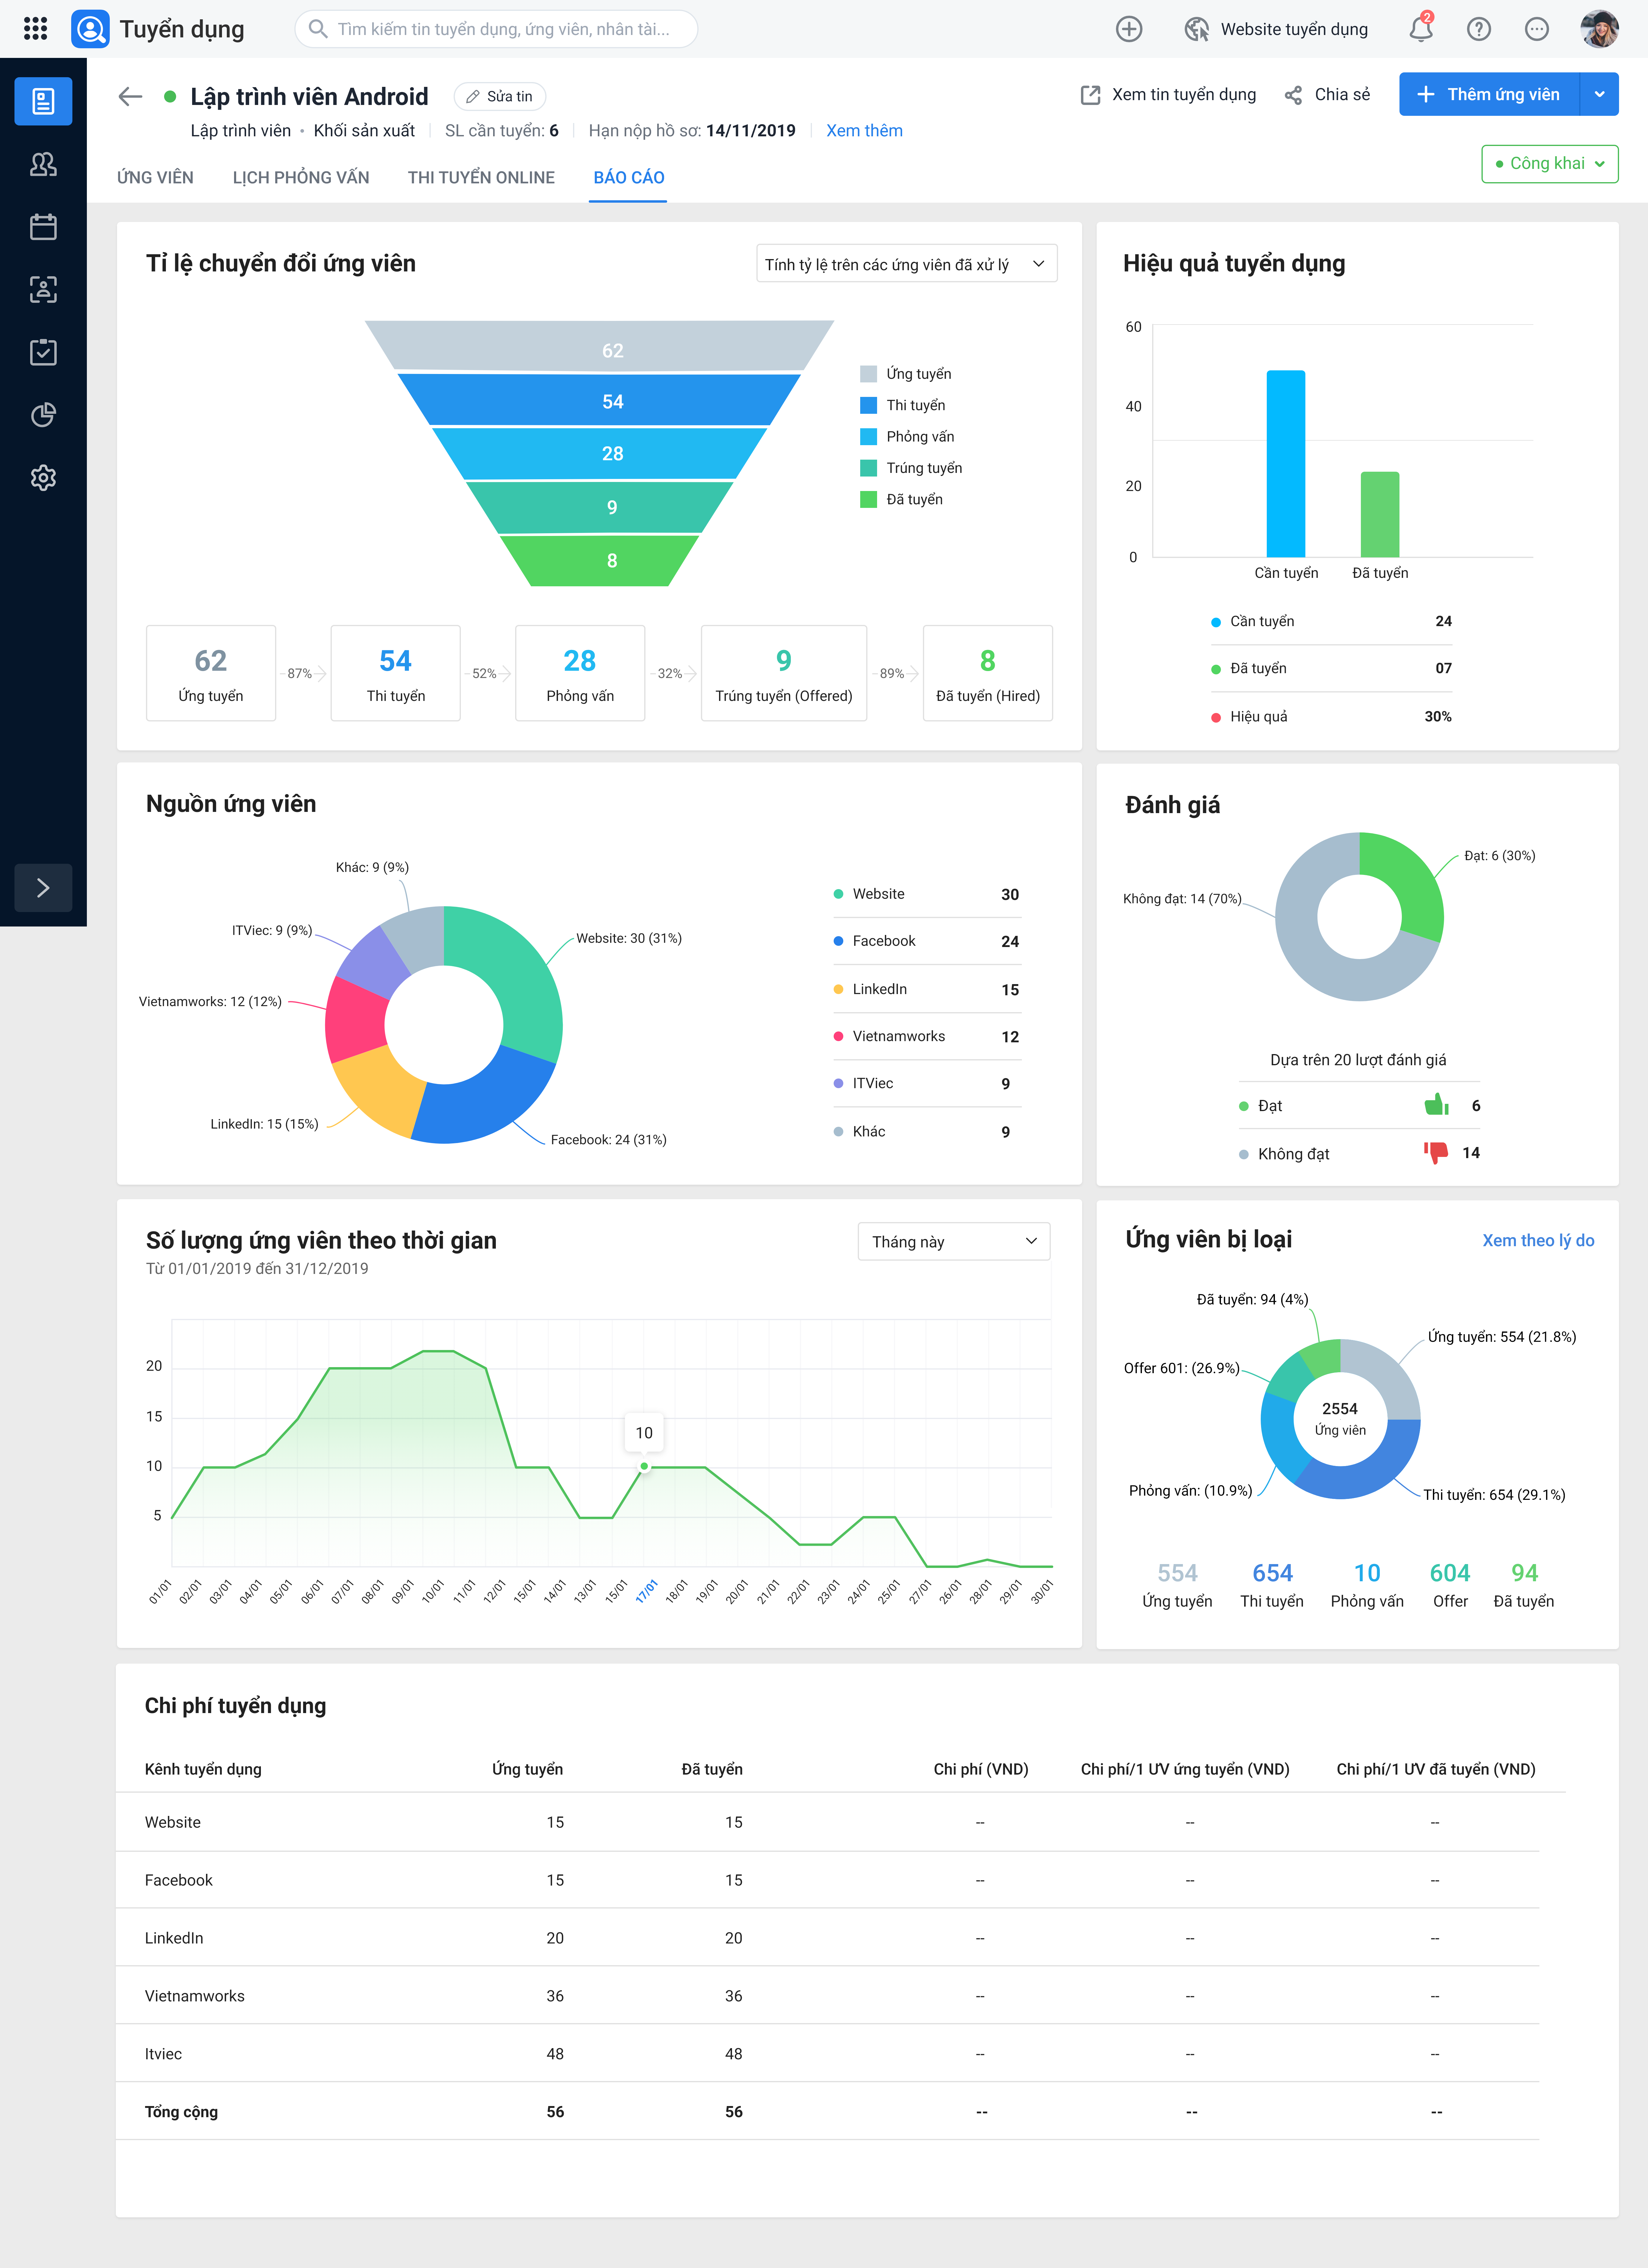1648x2268 pixels.
Task: Click the Trúng tuyển legend color swatch
Action: [x=868, y=468]
